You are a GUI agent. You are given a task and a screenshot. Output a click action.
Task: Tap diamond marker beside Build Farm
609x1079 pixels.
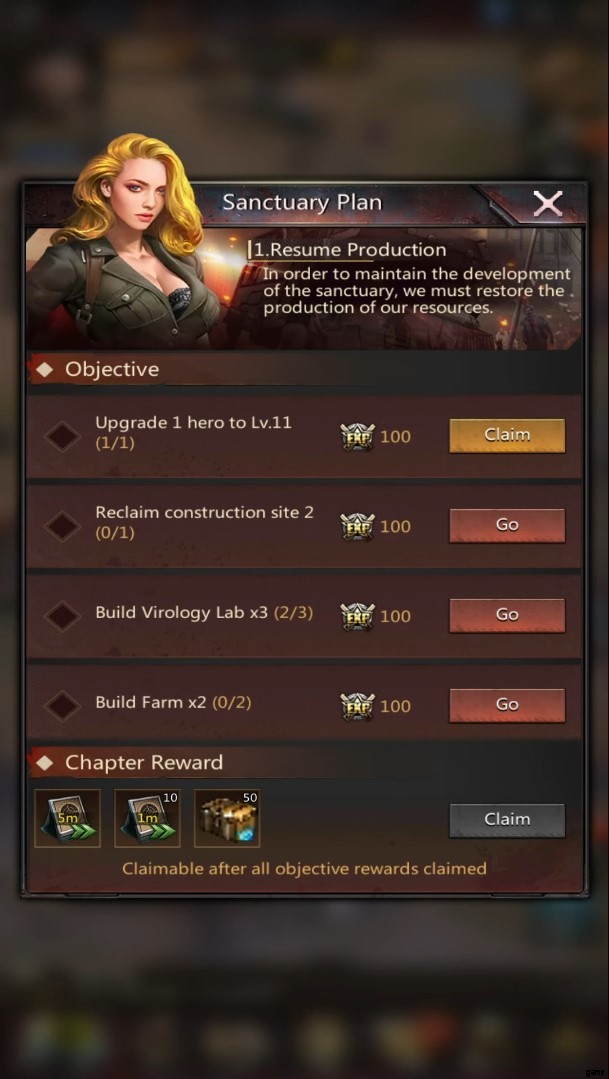point(62,706)
